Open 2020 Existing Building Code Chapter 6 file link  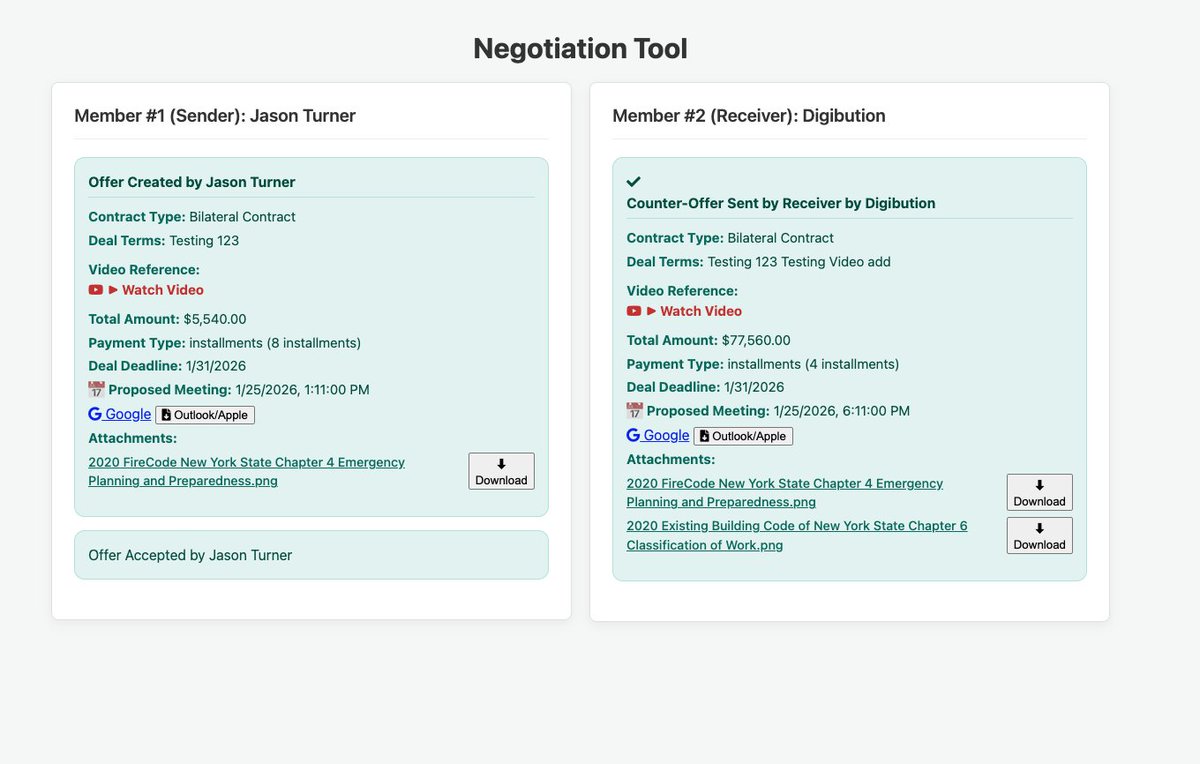797,535
